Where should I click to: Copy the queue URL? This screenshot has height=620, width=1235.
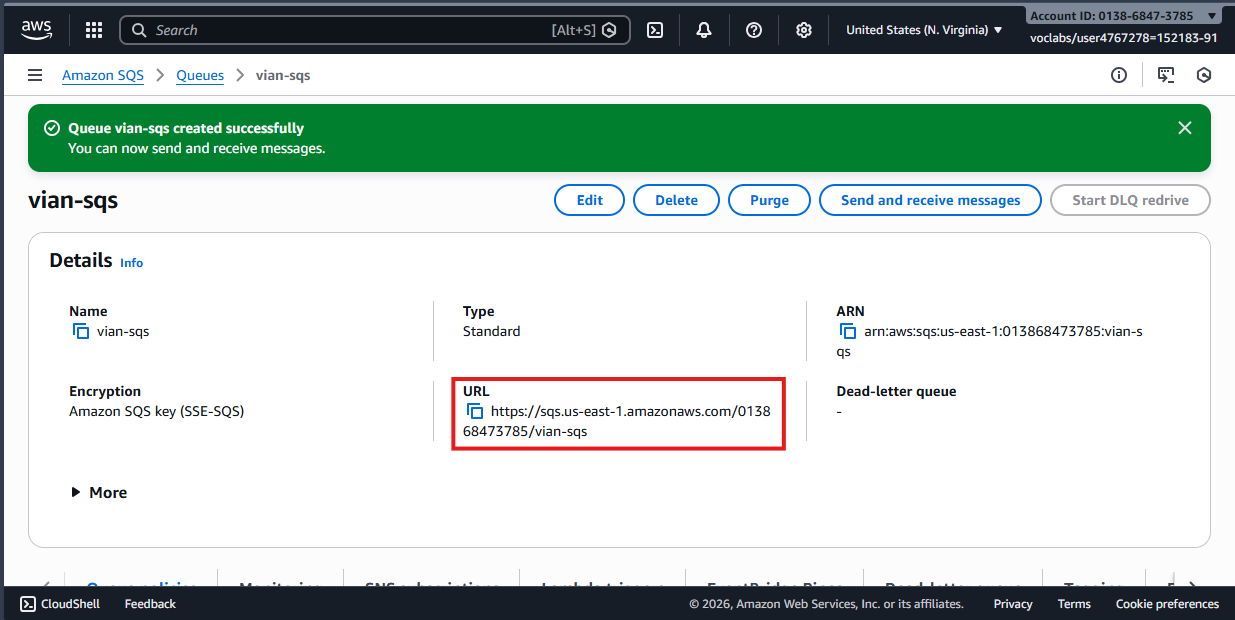point(476,411)
